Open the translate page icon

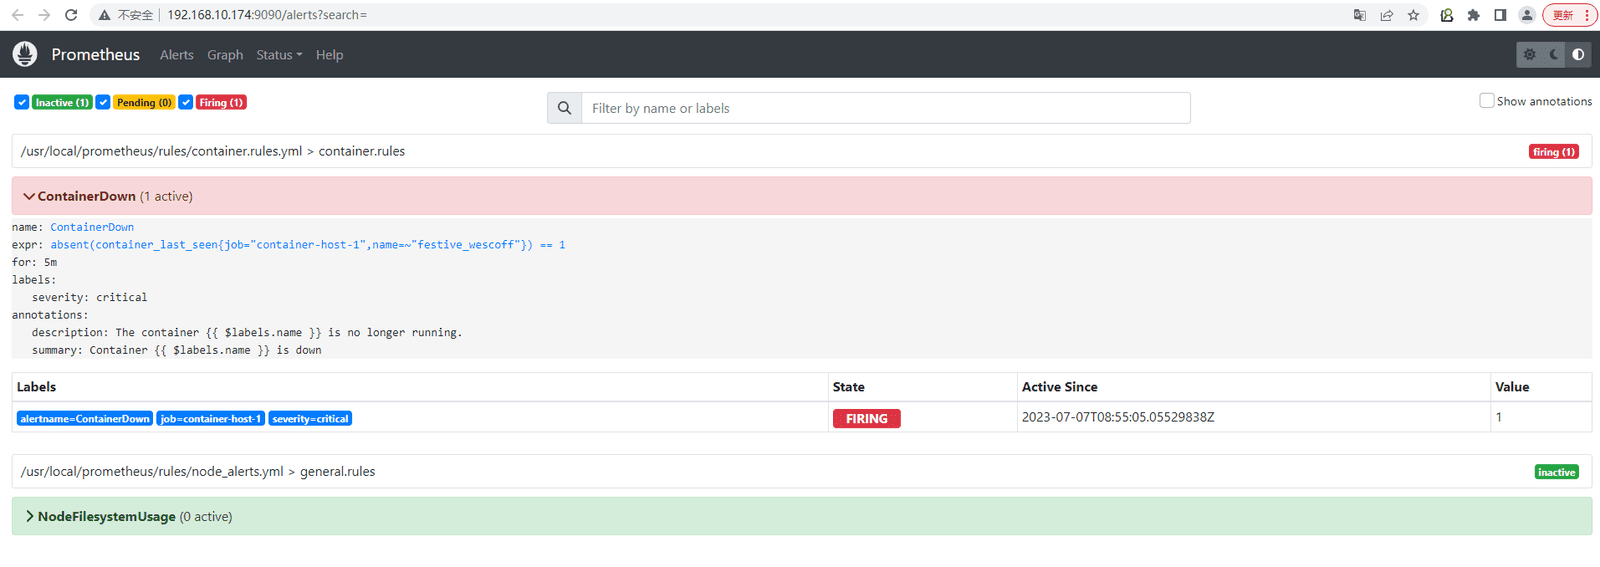(x=1360, y=15)
